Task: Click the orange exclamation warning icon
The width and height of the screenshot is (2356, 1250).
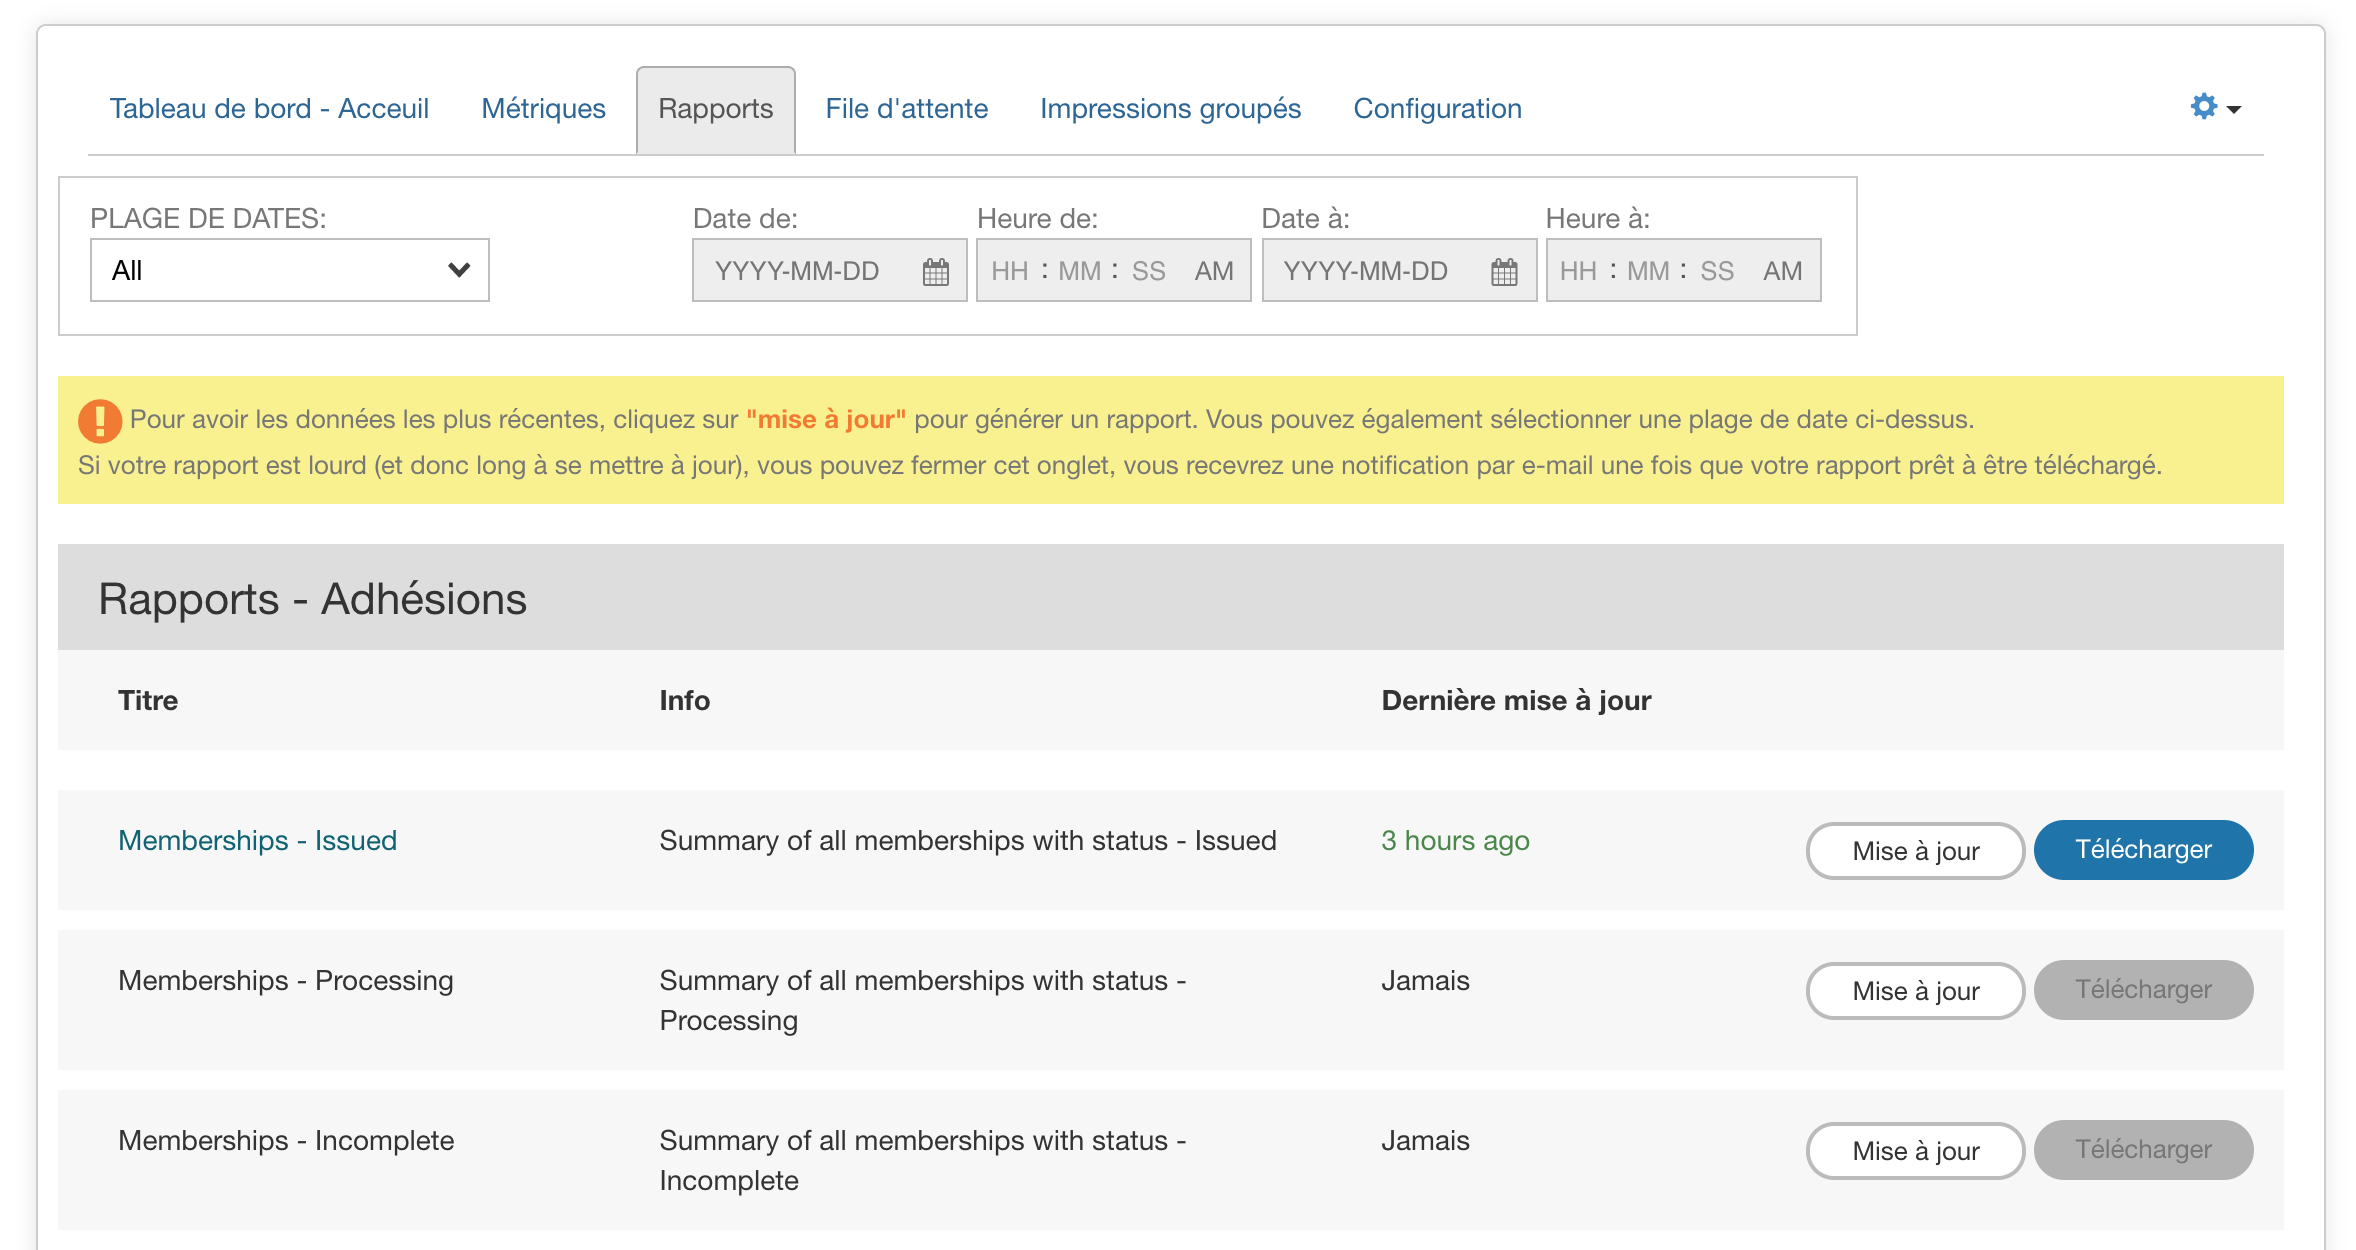Action: (100, 420)
